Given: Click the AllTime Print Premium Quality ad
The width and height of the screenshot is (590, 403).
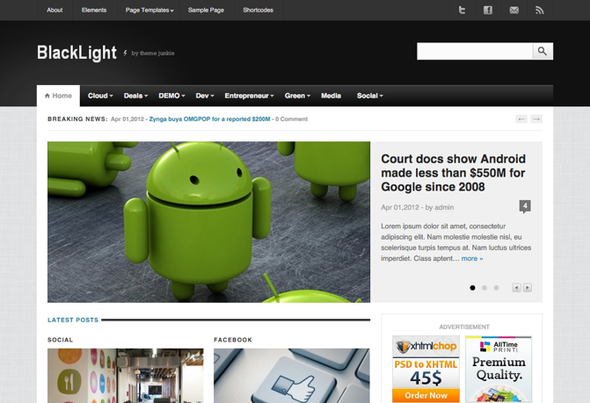Looking at the screenshot, I should click(x=499, y=370).
